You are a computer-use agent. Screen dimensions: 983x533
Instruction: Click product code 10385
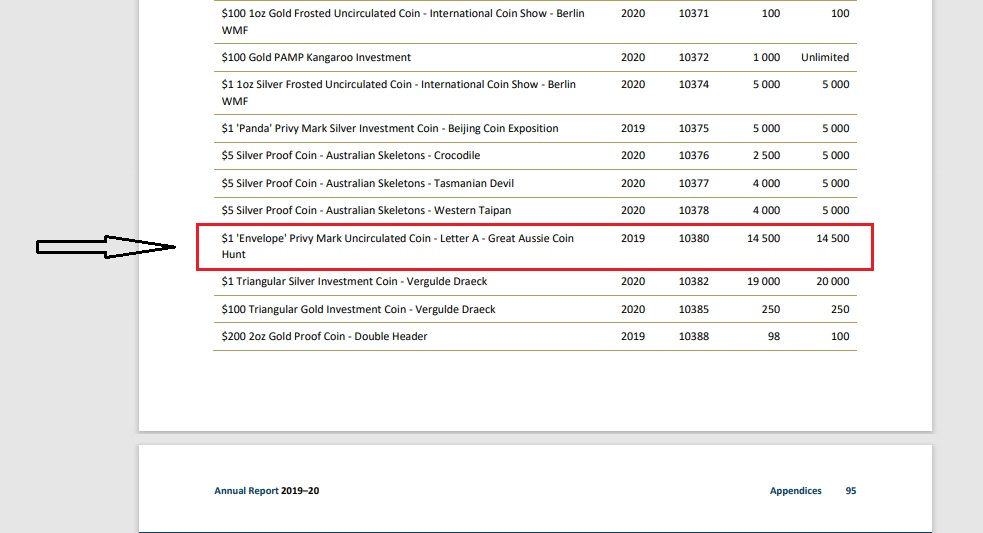click(x=694, y=309)
